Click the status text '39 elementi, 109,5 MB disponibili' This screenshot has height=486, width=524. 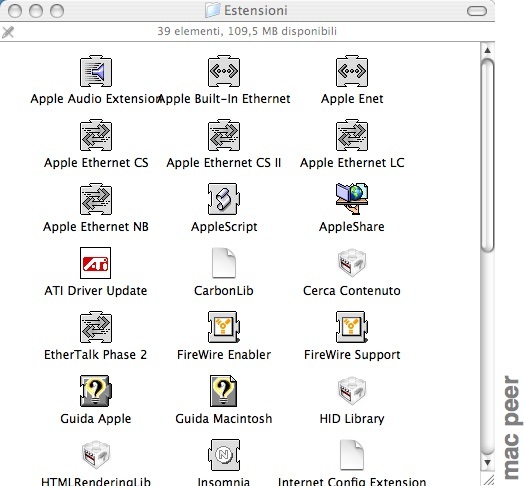(x=247, y=31)
